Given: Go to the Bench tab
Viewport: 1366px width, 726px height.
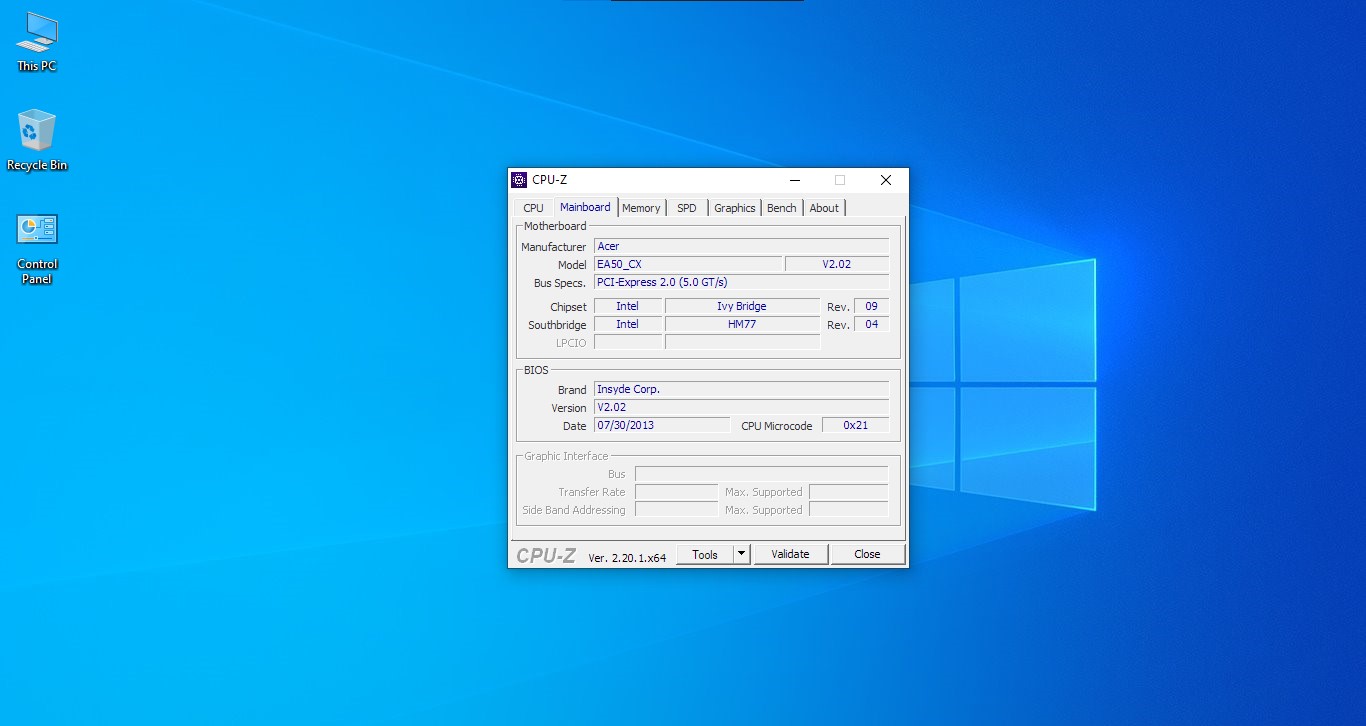Looking at the screenshot, I should [x=782, y=208].
